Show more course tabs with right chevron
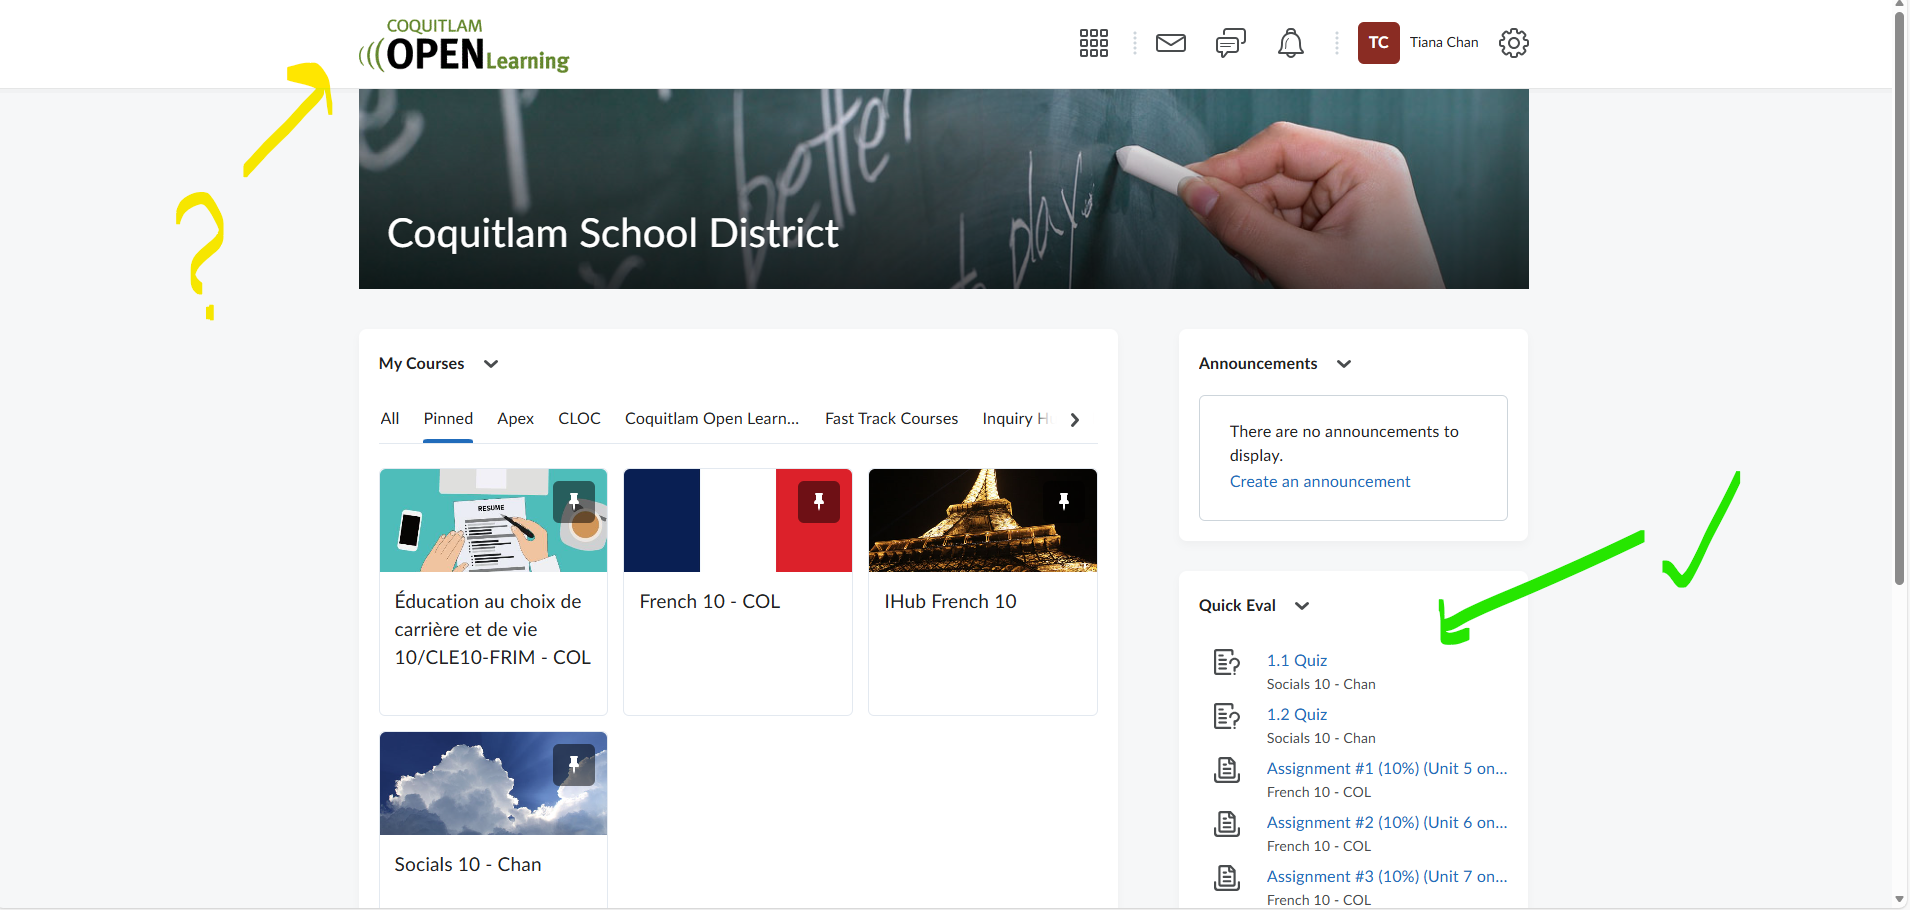Image resolution: width=1910 pixels, height=910 pixels. tap(1075, 420)
